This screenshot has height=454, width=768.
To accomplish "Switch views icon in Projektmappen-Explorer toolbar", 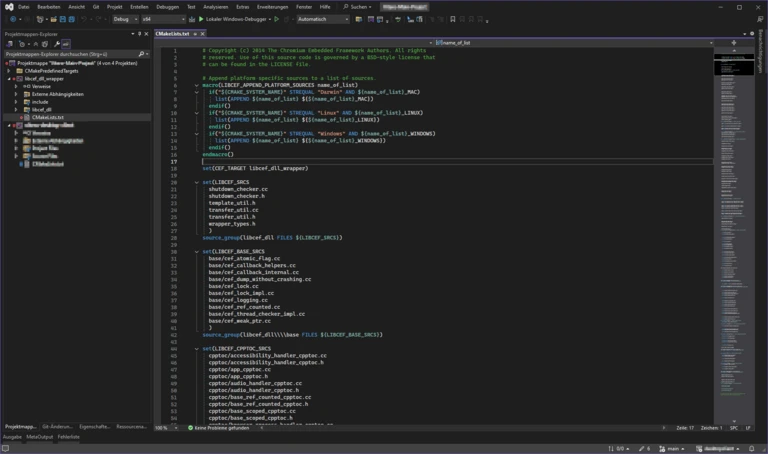I will 9,44.
